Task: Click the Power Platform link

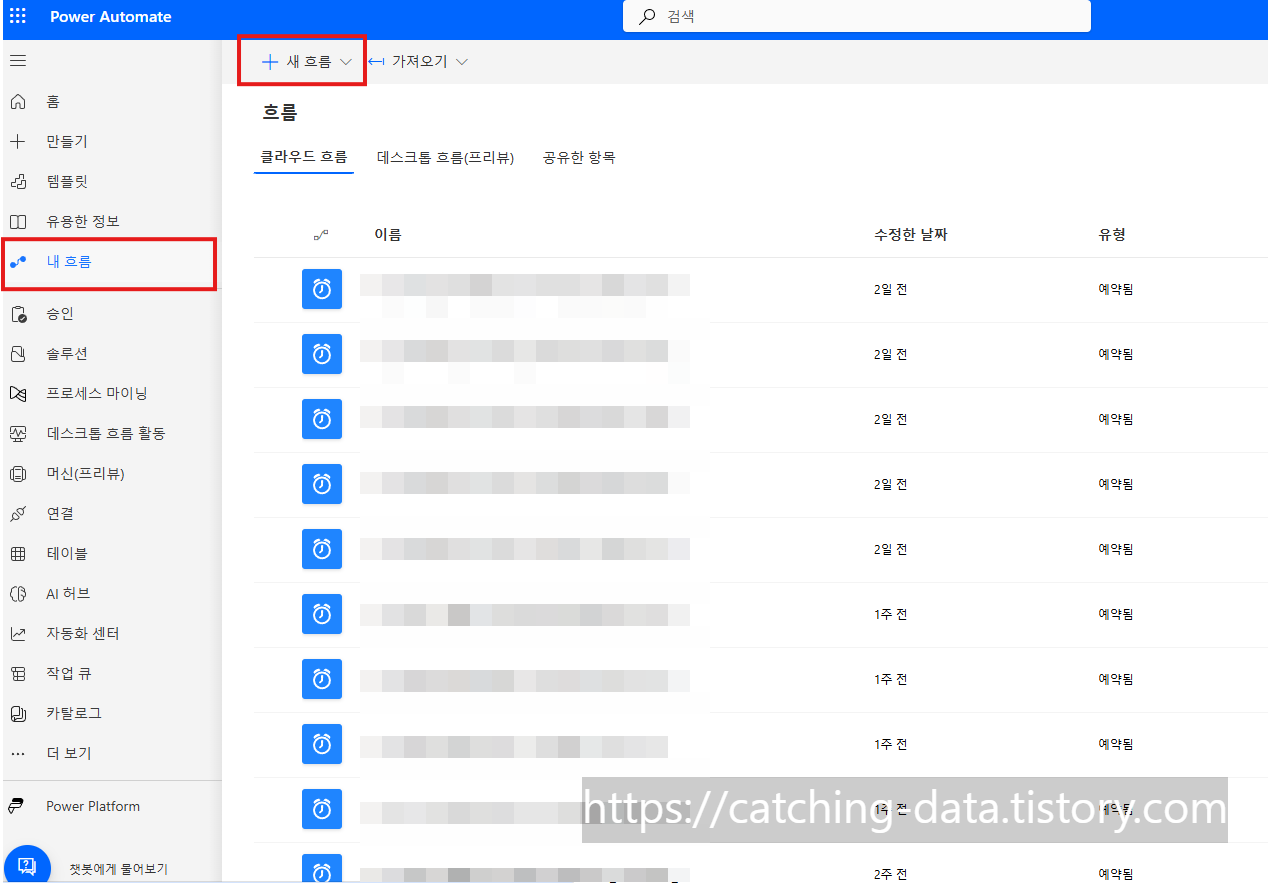Action: tap(93, 806)
